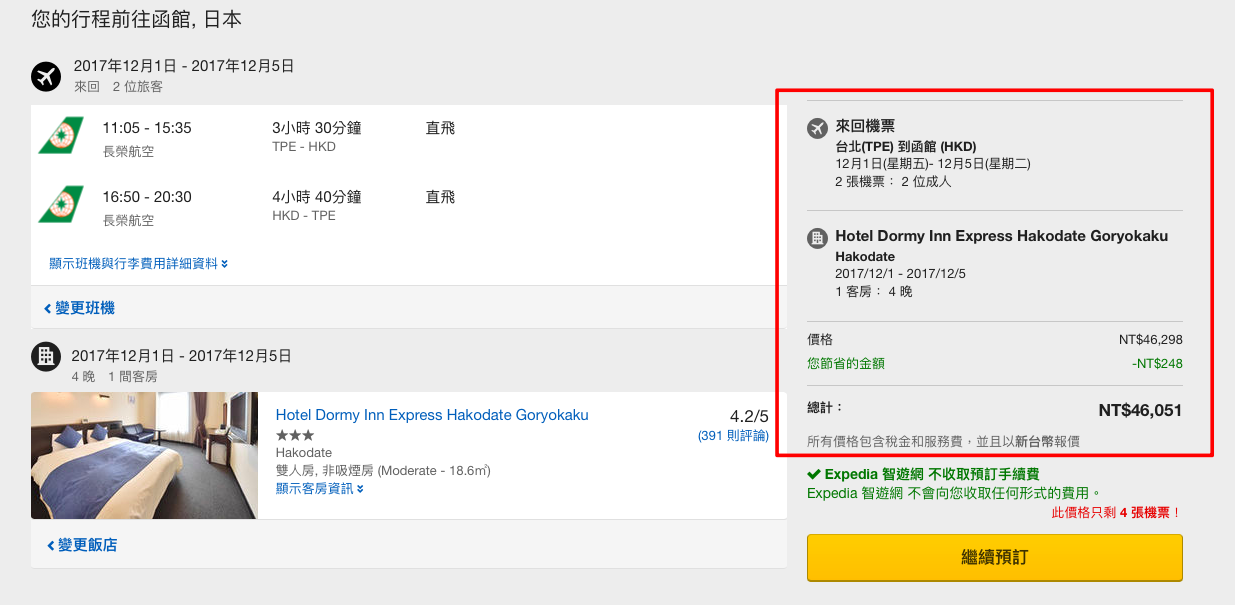This screenshot has width=1235, height=605.
Task: Click green checkmark beside Expedia 不收取預訂手續費
Action: point(814,474)
